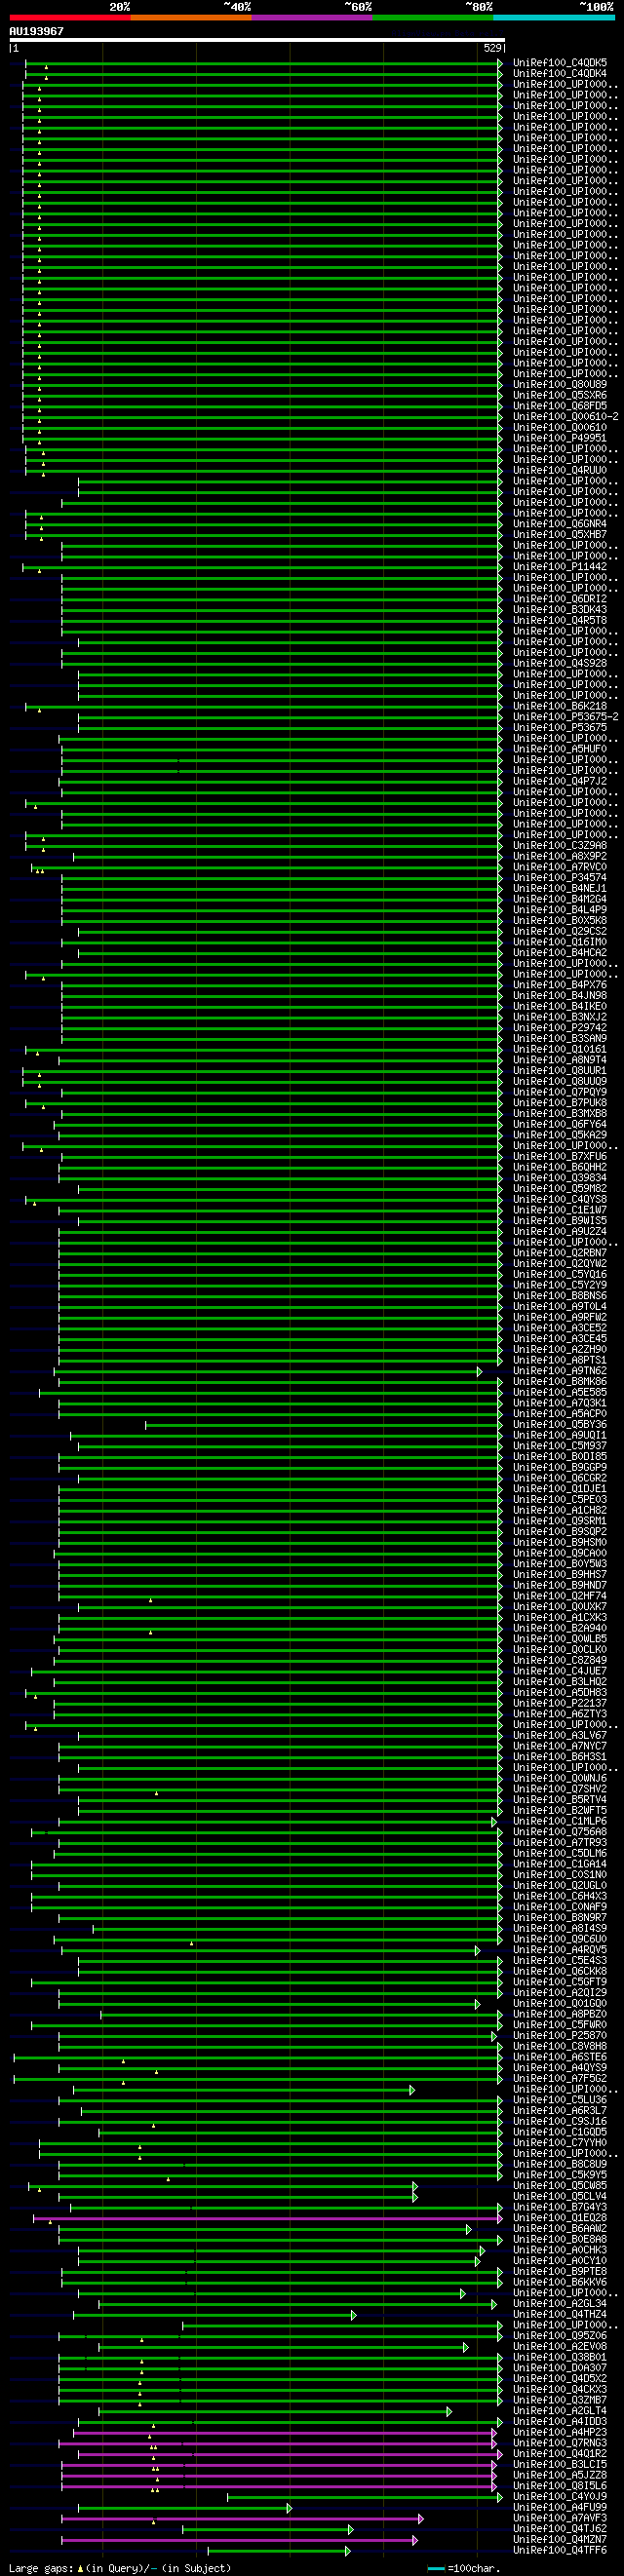Image resolution: width=624 pixels, height=2576 pixels.
Task: Select the UniRef100_Q38B01 hit
Action: tap(560, 2357)
